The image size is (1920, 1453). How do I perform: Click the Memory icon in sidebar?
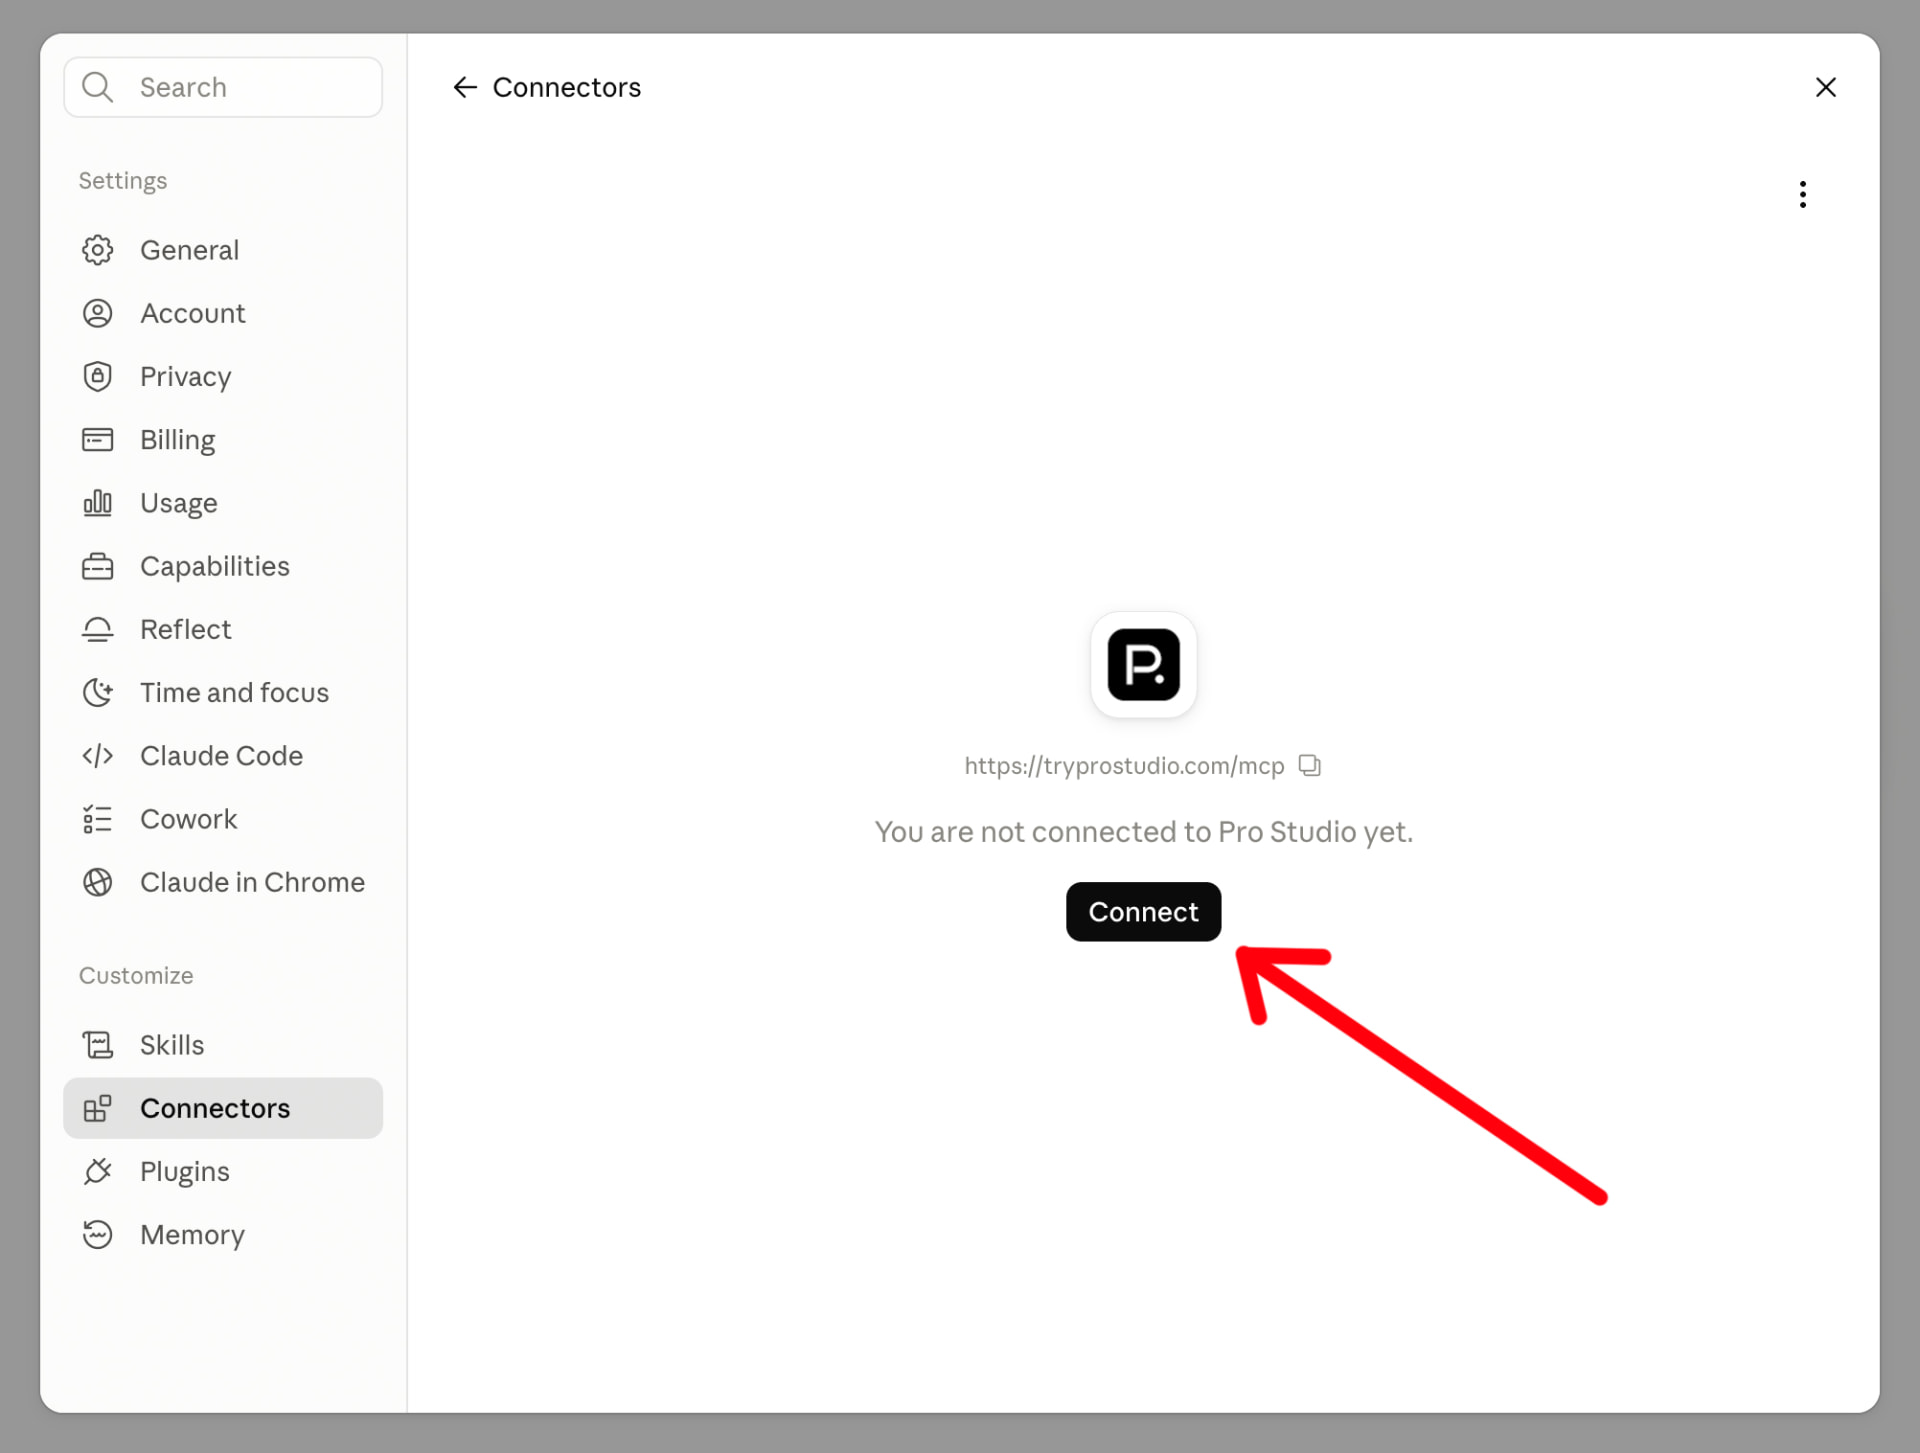(97, 1235)
